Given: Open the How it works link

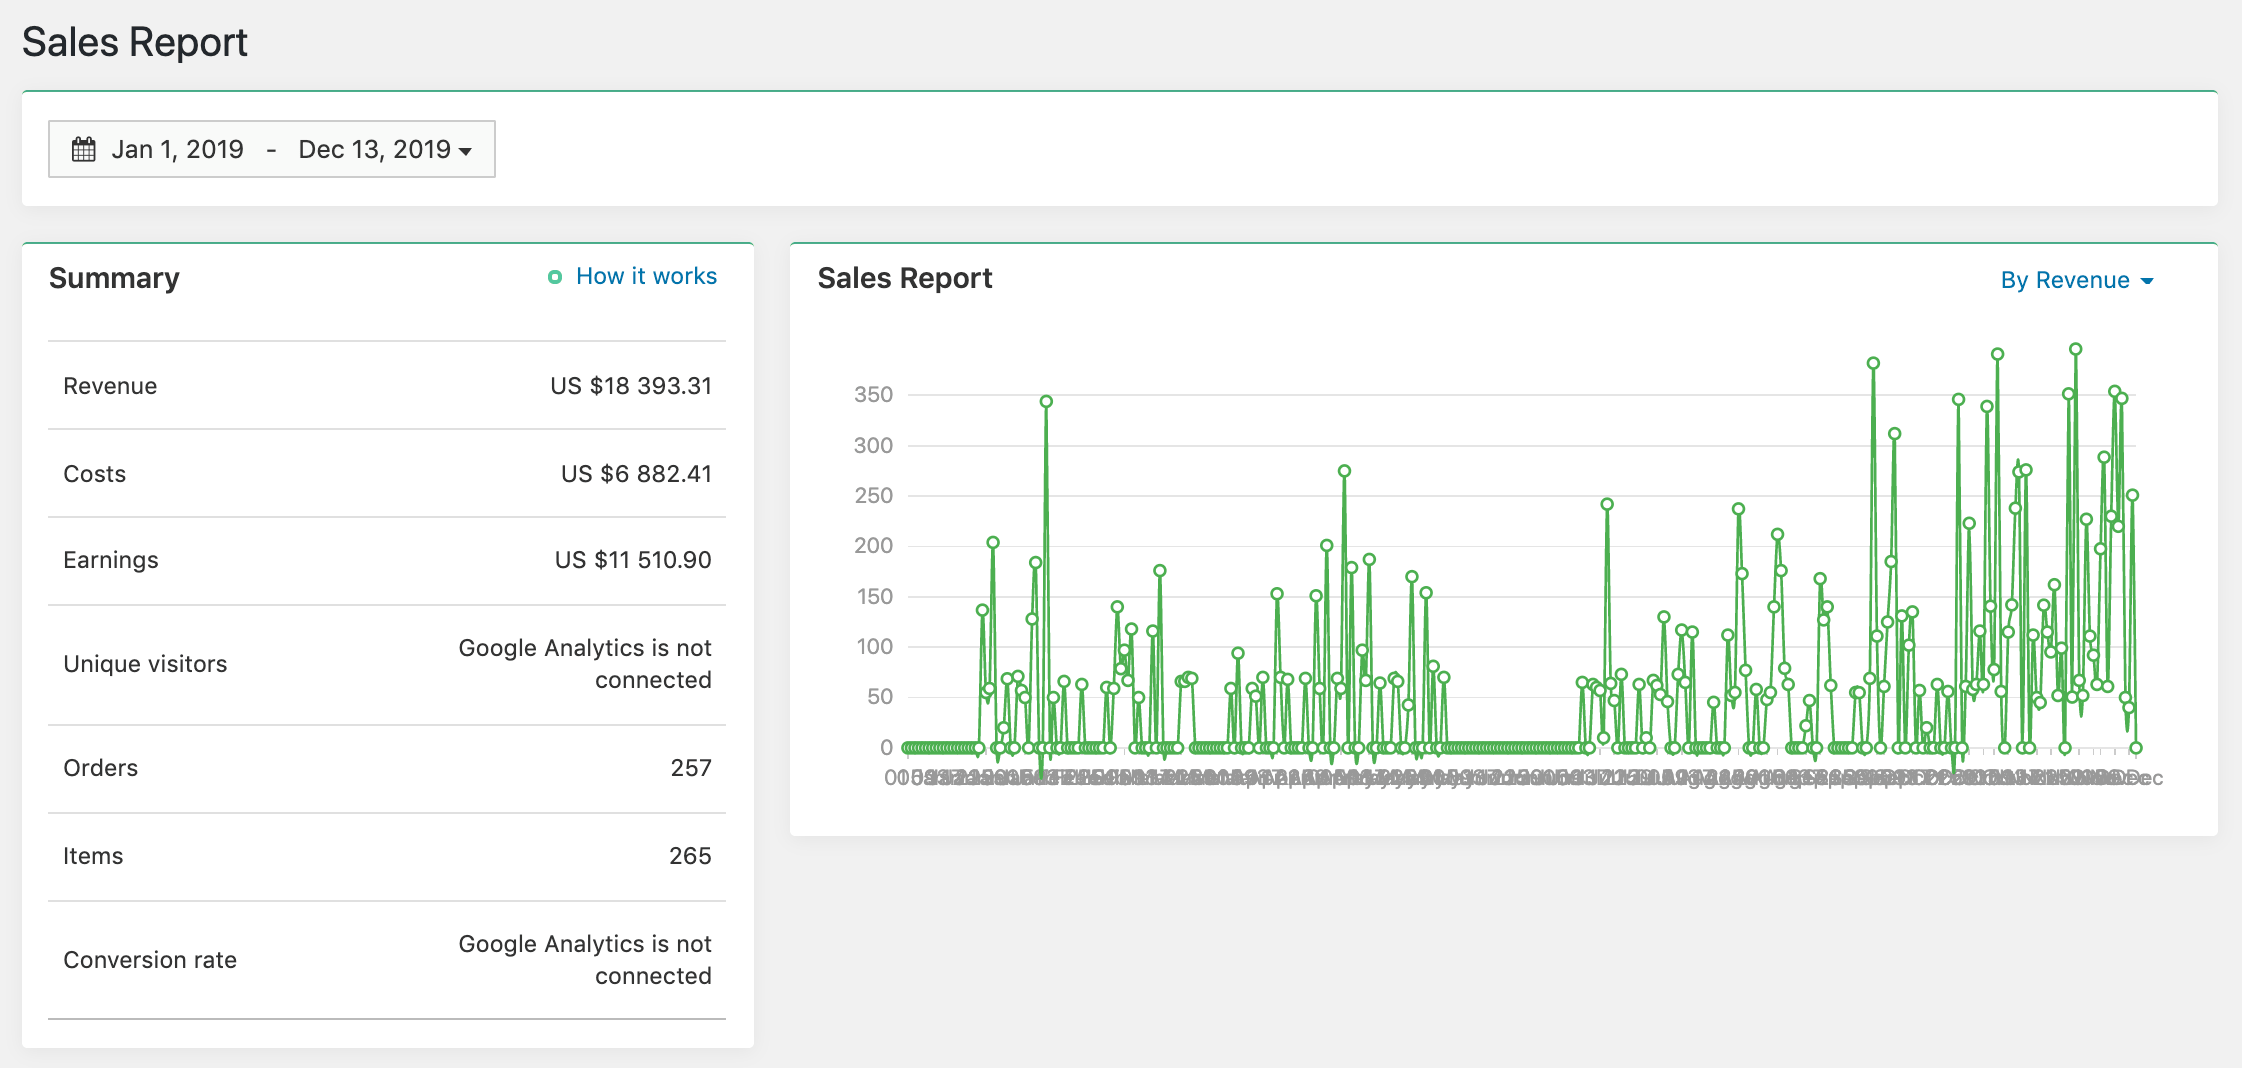Looking at the screenshot, I should 646,276.
